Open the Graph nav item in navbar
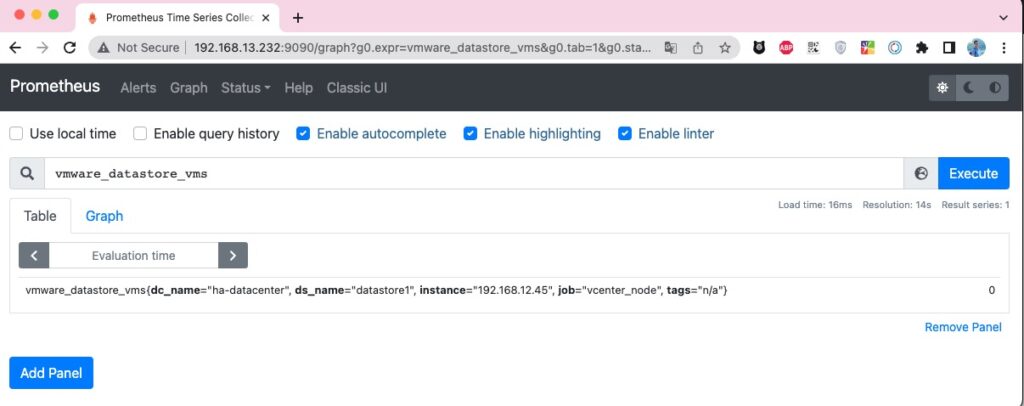 click(189, 87)
